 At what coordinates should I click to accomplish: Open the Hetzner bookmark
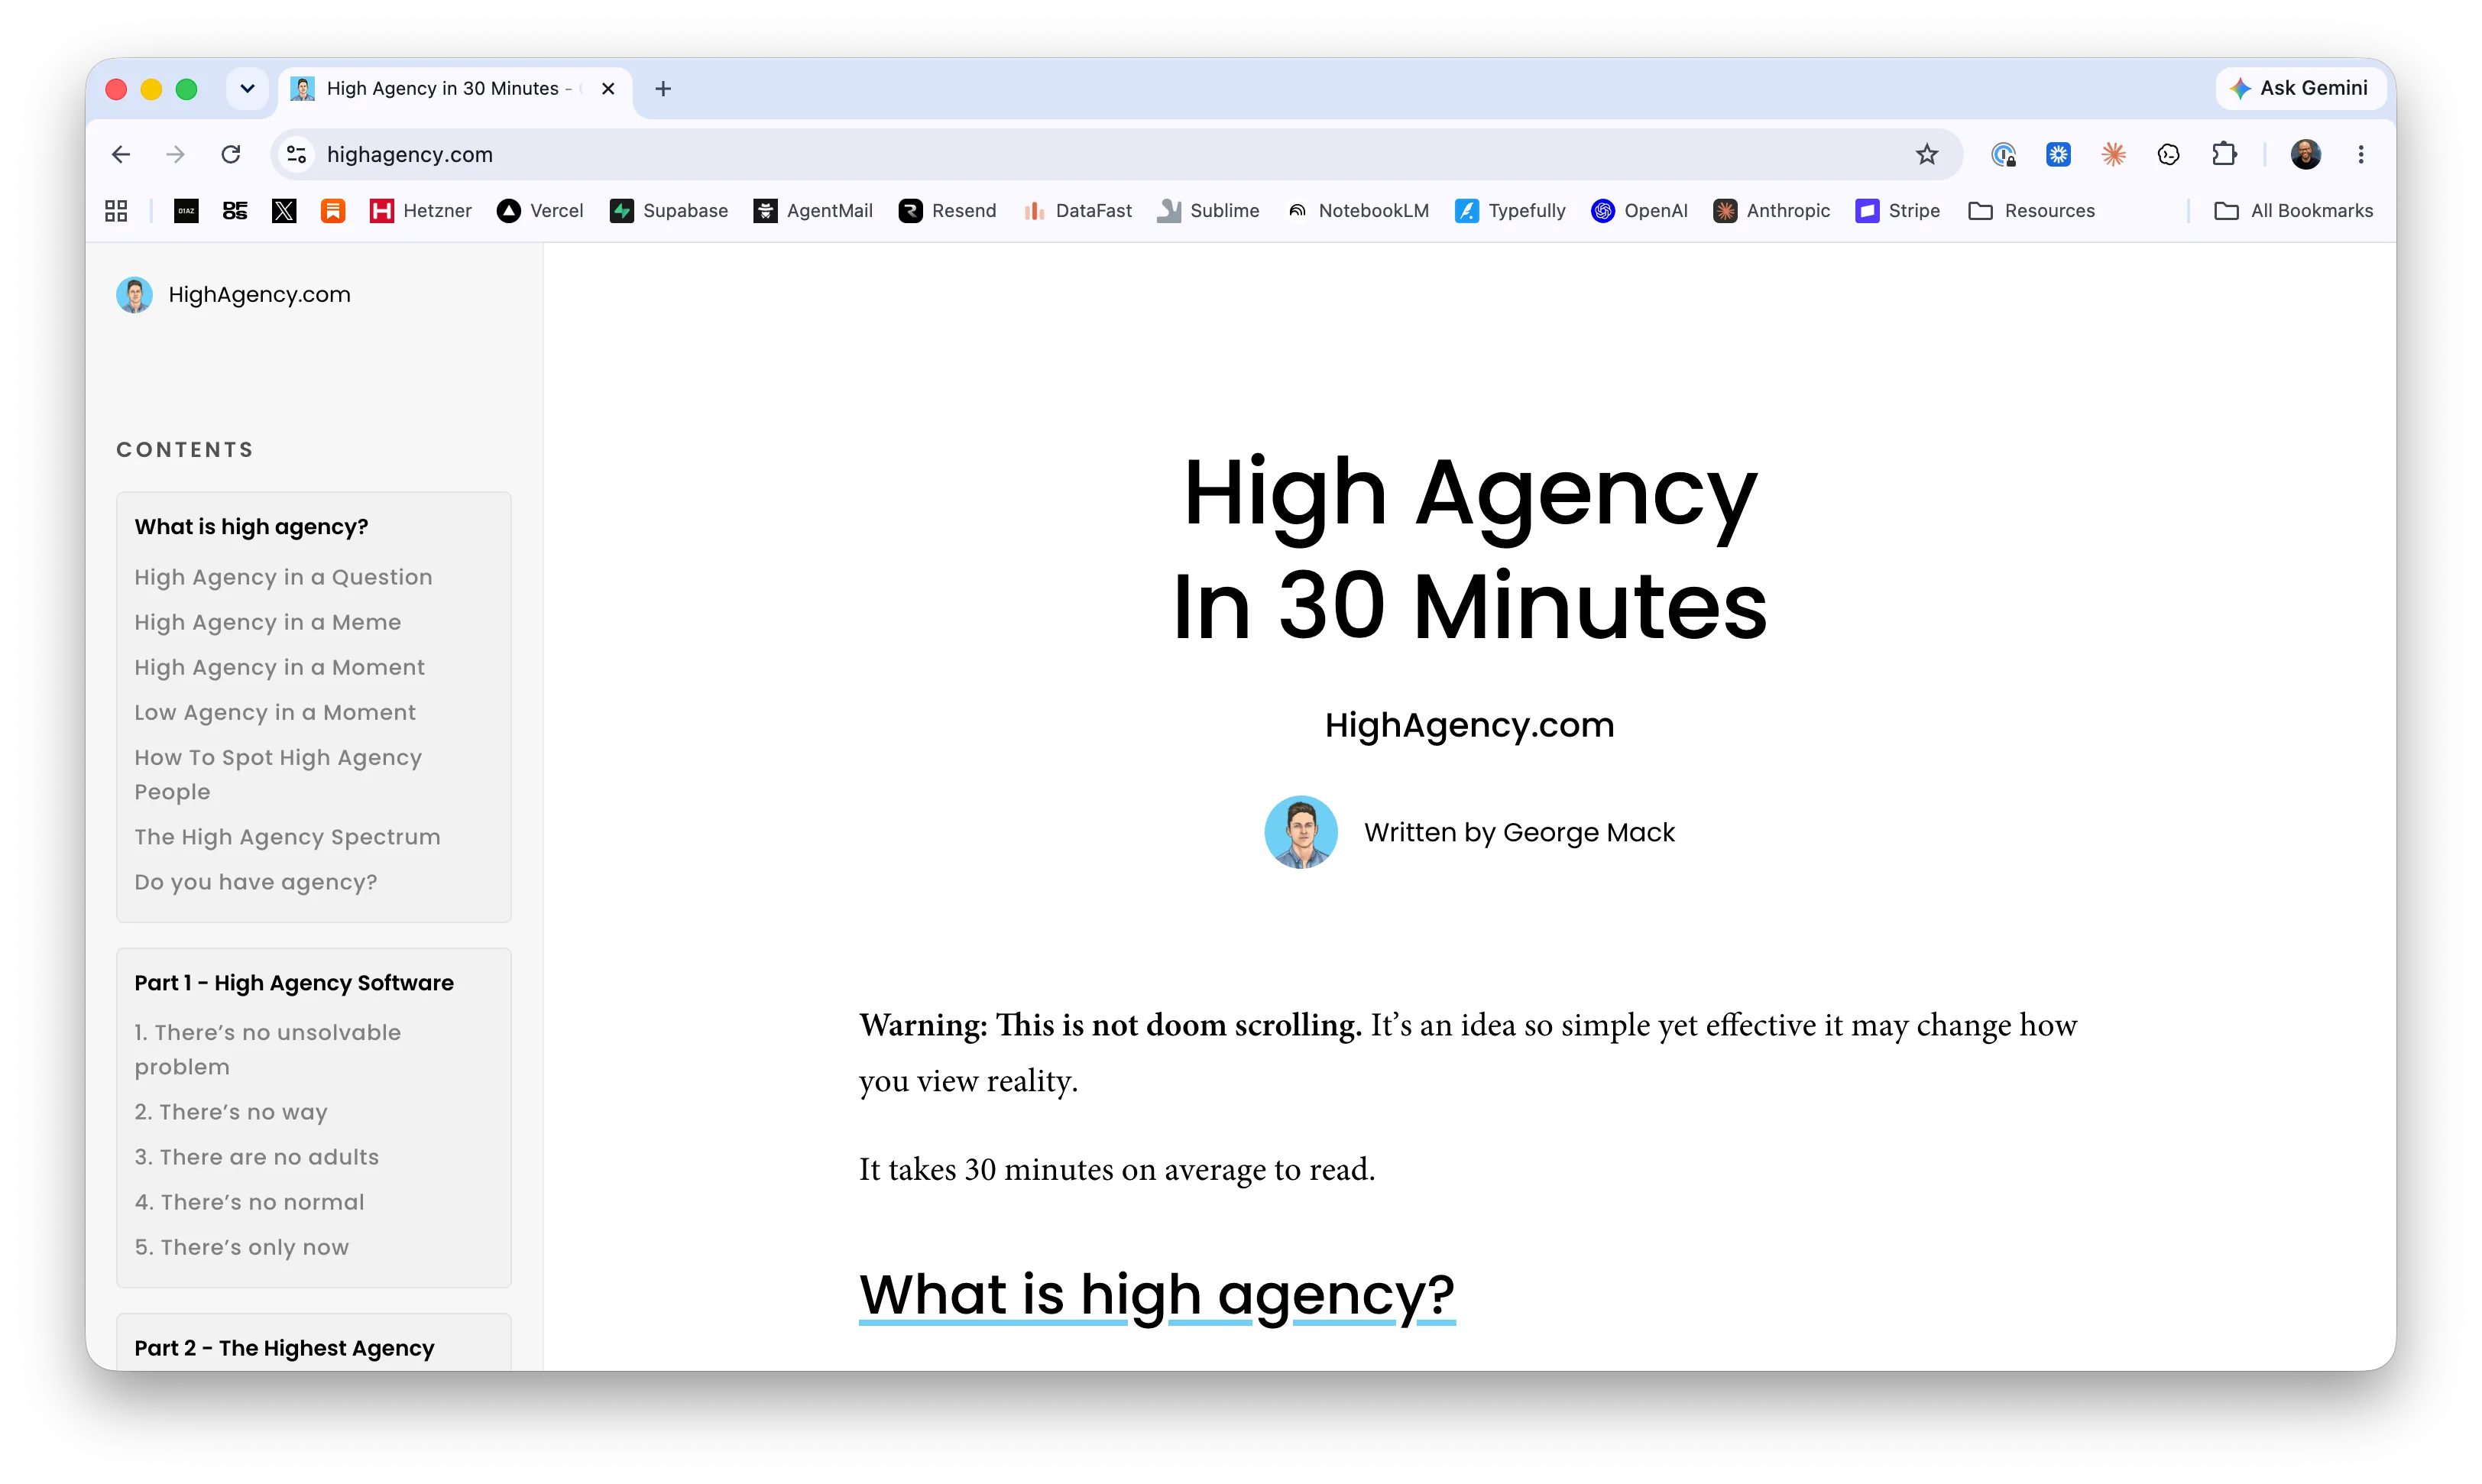[420, 210]
